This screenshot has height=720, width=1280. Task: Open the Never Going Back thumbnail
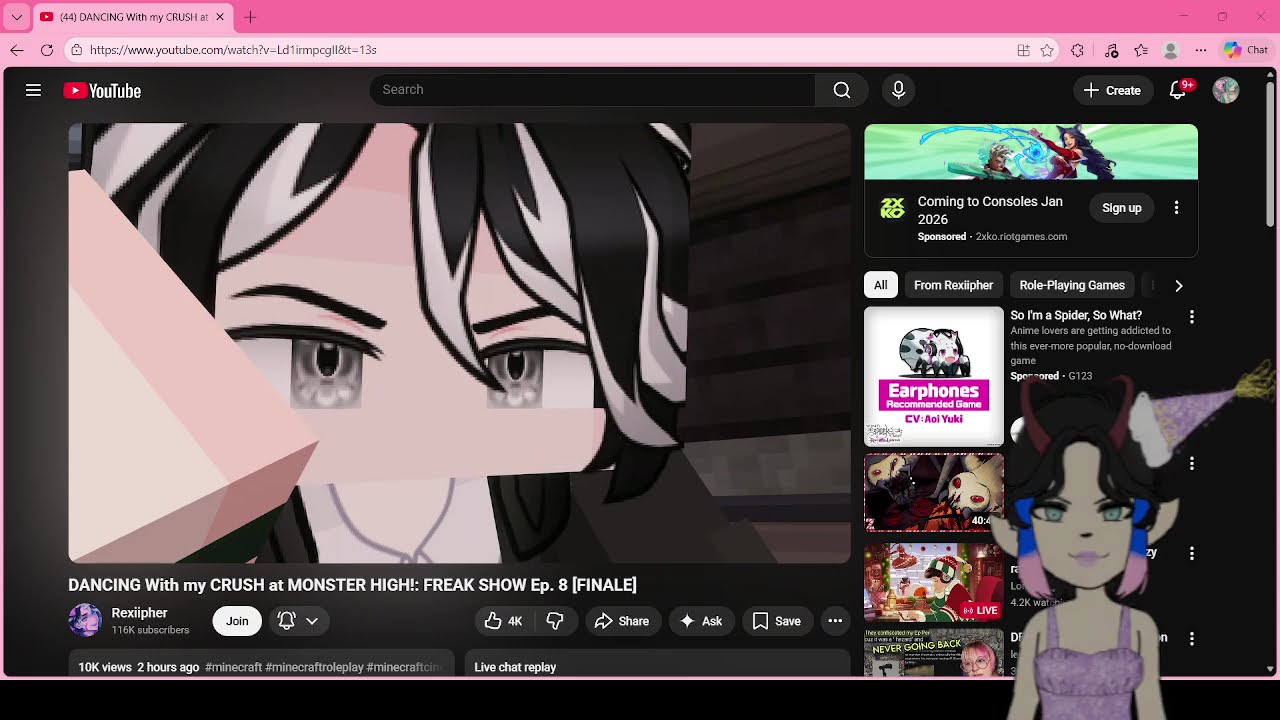(934, 653)
